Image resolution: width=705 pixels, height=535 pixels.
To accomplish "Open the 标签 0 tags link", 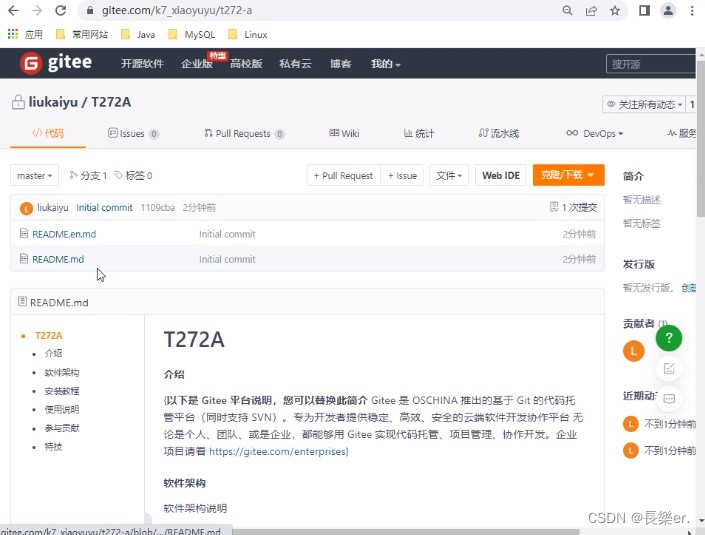I will [x=133, y=175].
